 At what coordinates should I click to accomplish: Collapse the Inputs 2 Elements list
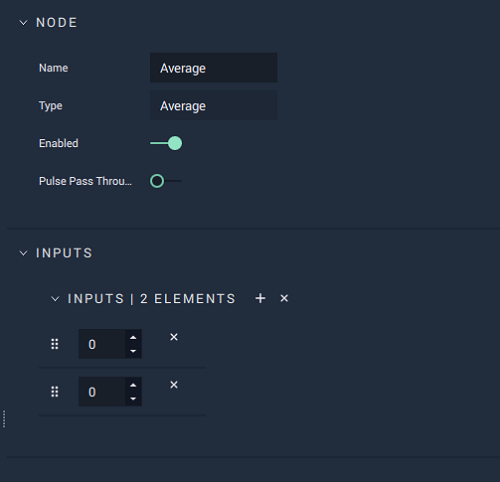[55, 299]
